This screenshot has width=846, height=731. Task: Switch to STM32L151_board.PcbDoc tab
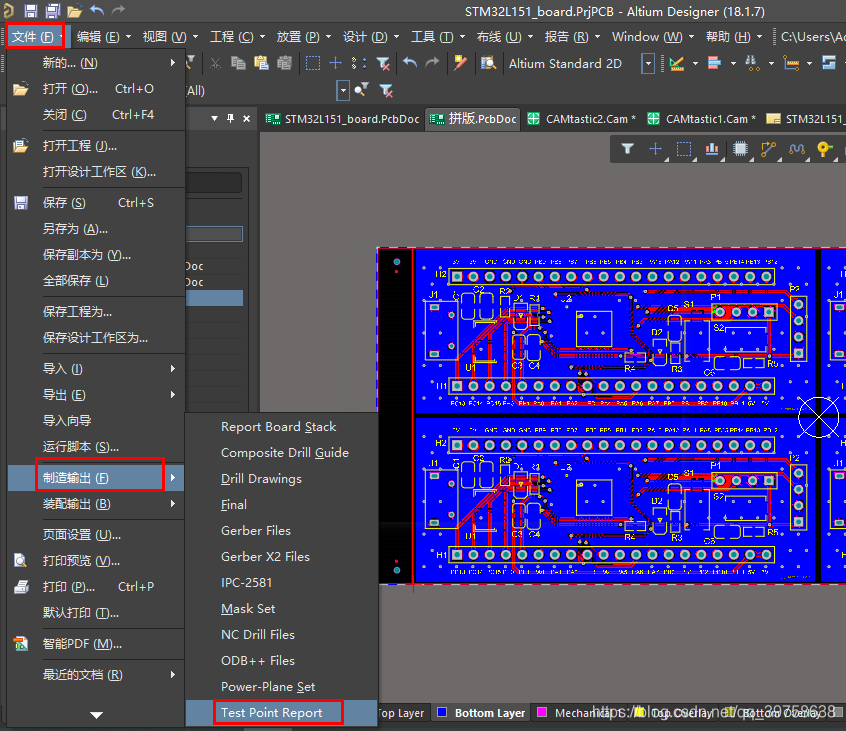[x=343, y=119]
